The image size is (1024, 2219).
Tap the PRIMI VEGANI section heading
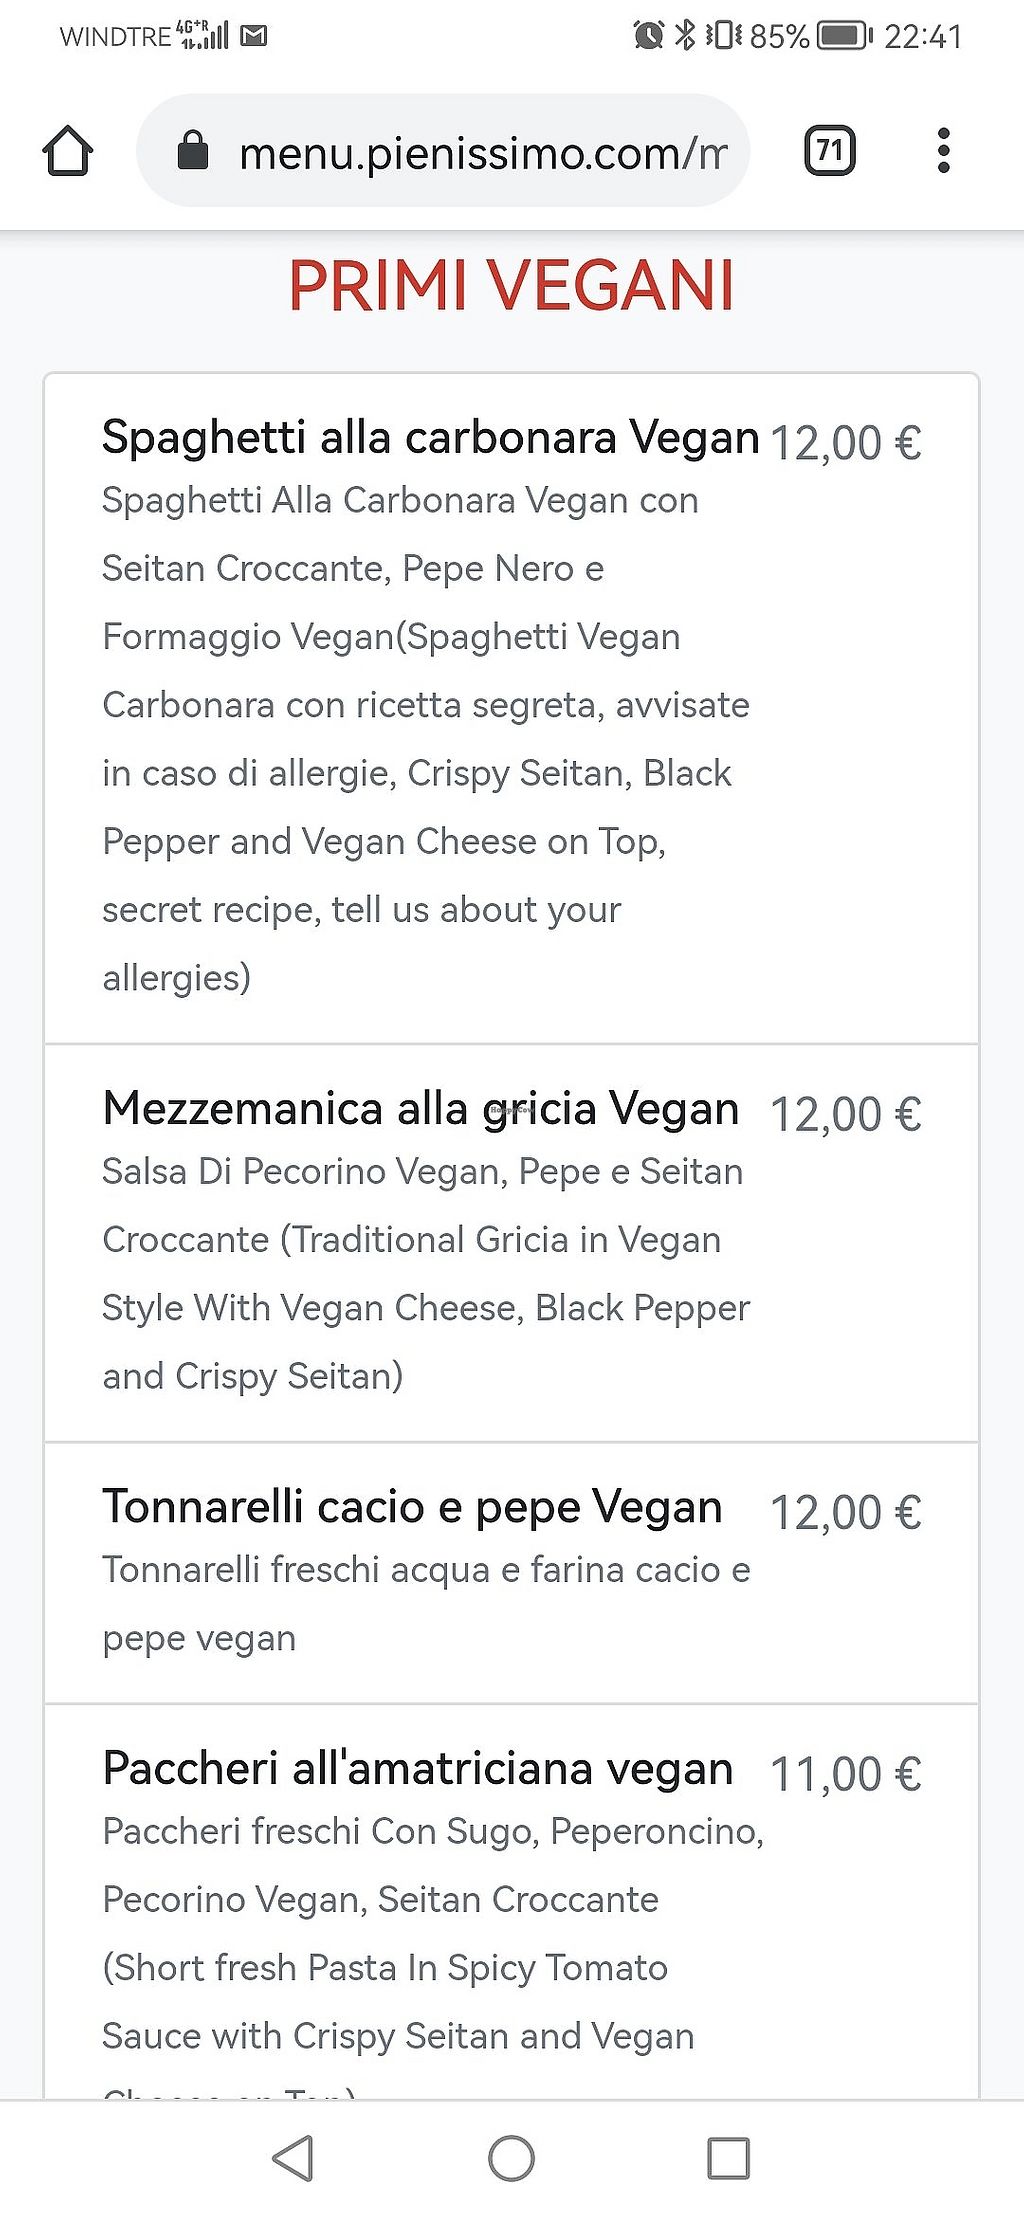(511, 286)
